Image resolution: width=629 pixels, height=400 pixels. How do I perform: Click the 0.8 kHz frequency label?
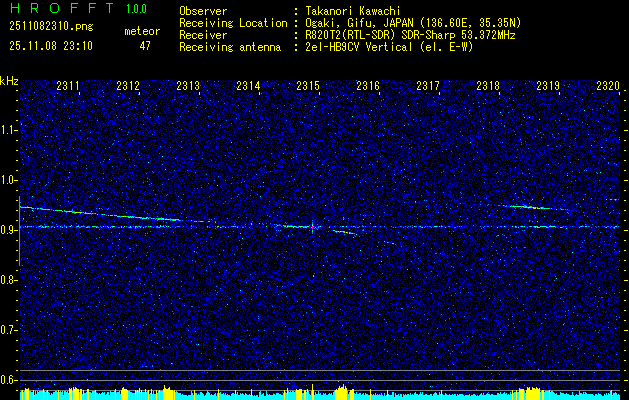point(8,280)
